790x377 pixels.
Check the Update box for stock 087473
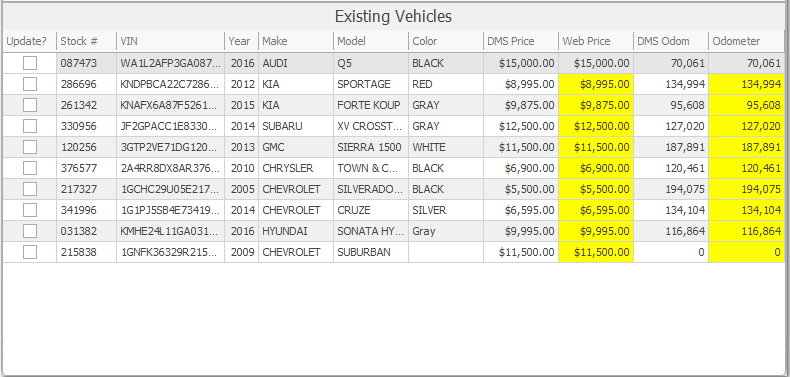(x=30, y=63)
